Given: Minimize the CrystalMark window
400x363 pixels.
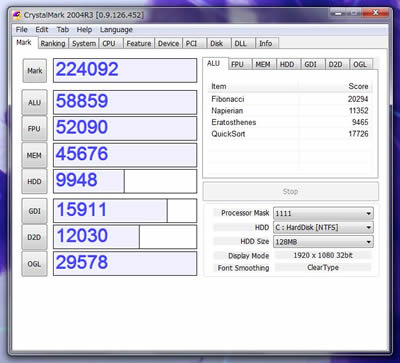Looking at the screenshot, I should 338,13.
